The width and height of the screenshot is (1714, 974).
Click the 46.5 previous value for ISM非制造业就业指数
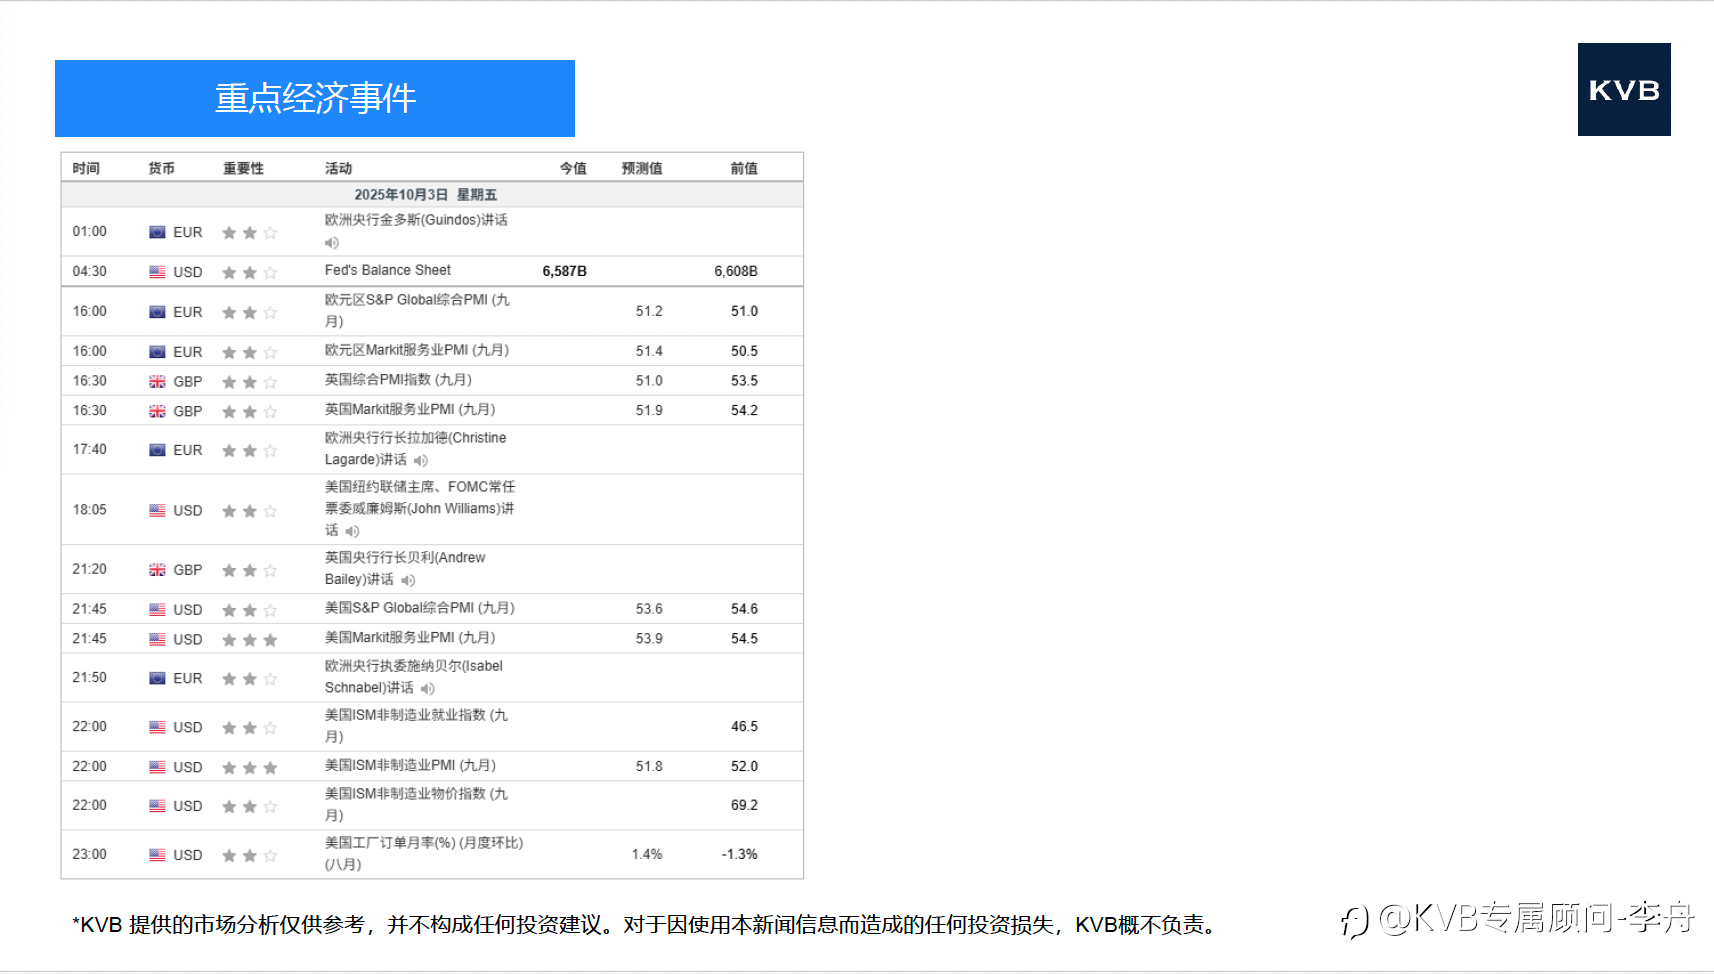[x=744, y=726]
